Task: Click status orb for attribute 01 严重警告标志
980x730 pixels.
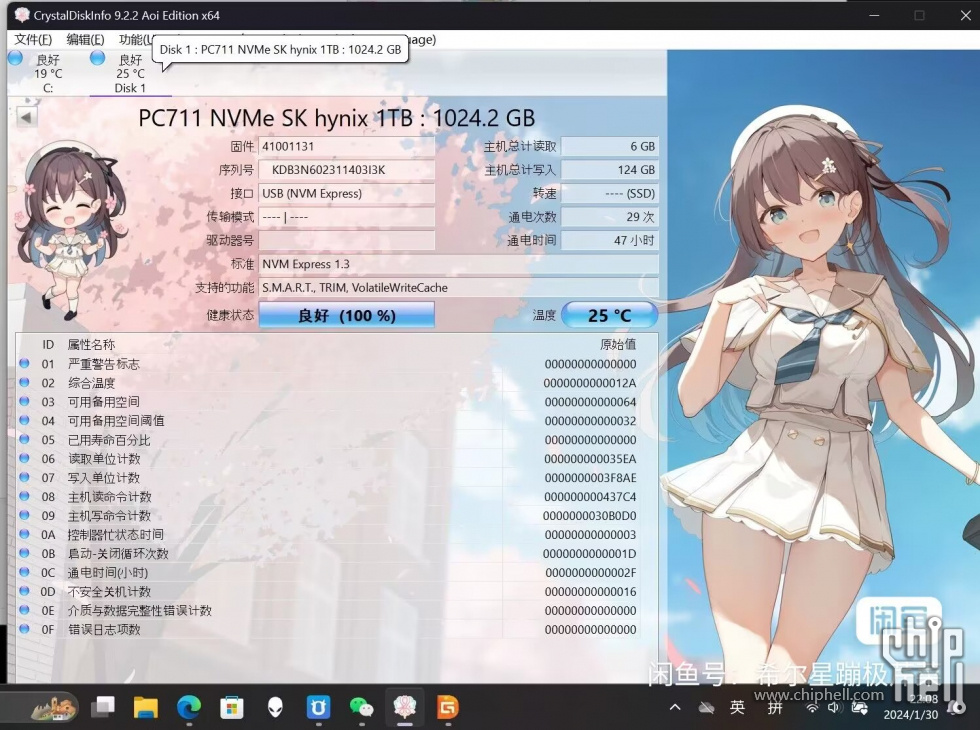Action: click(24, 363)
